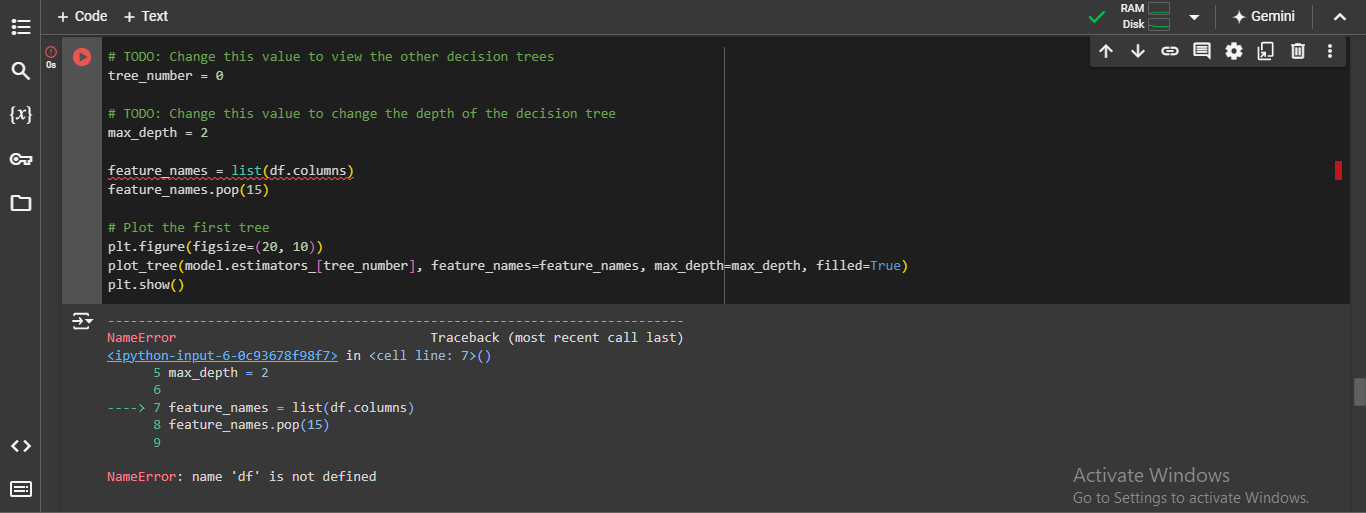Mirror cell in tab
The width and height of the screenshot is (1366, 513).
1266,51
